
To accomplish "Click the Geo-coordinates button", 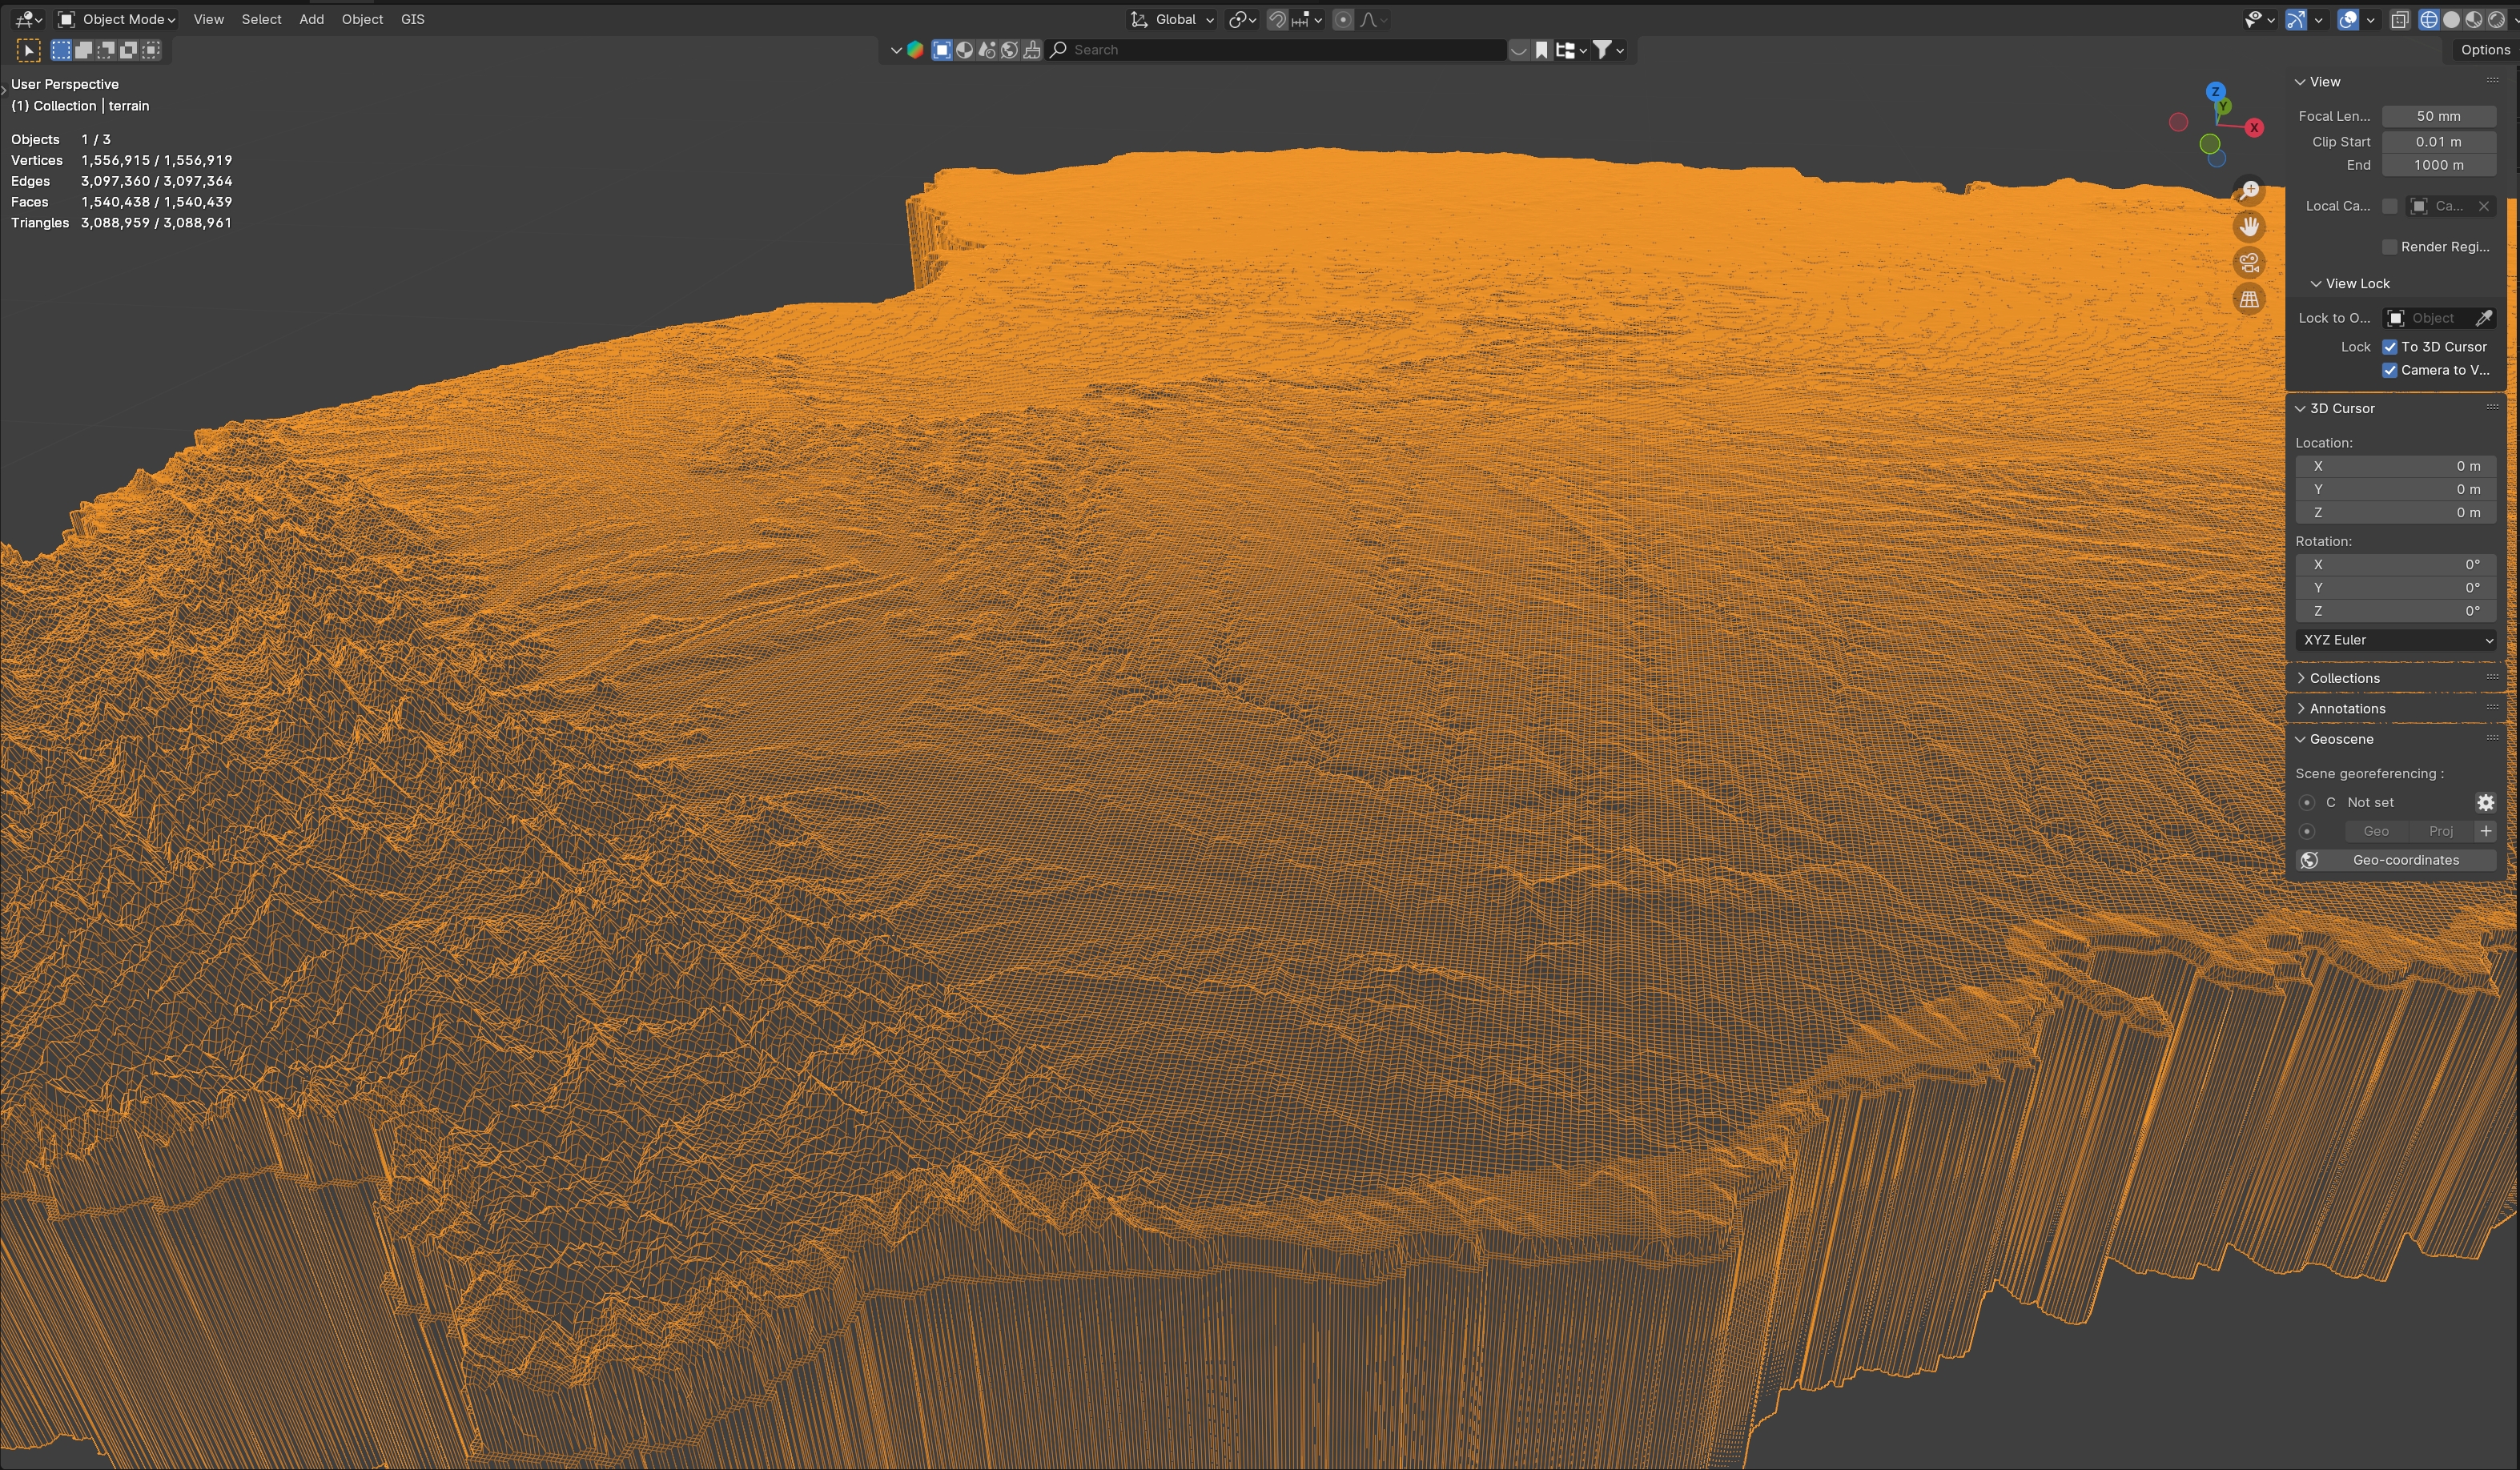I will pyautogui.click(x=2405, y=860).
